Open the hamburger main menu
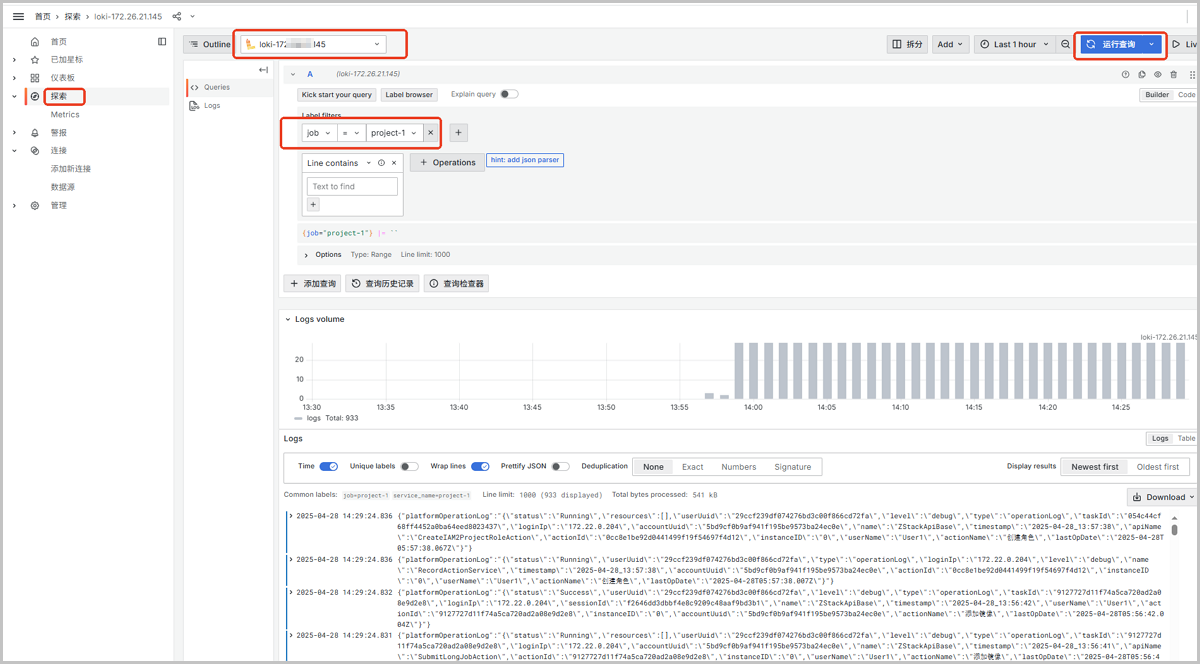 pyautogui.click(x=18, y=17)
